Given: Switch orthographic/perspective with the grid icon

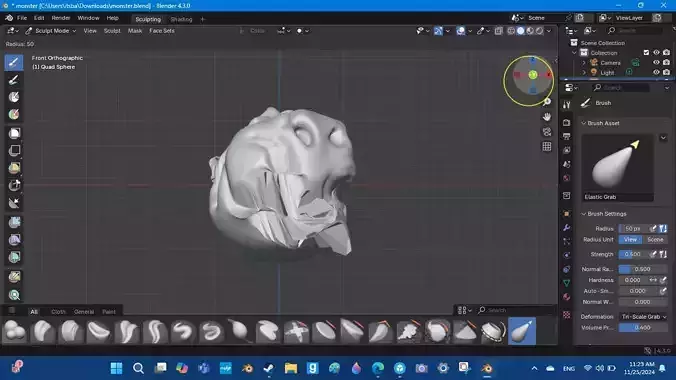Looking at the screenshot, I should tap(547, 147).
